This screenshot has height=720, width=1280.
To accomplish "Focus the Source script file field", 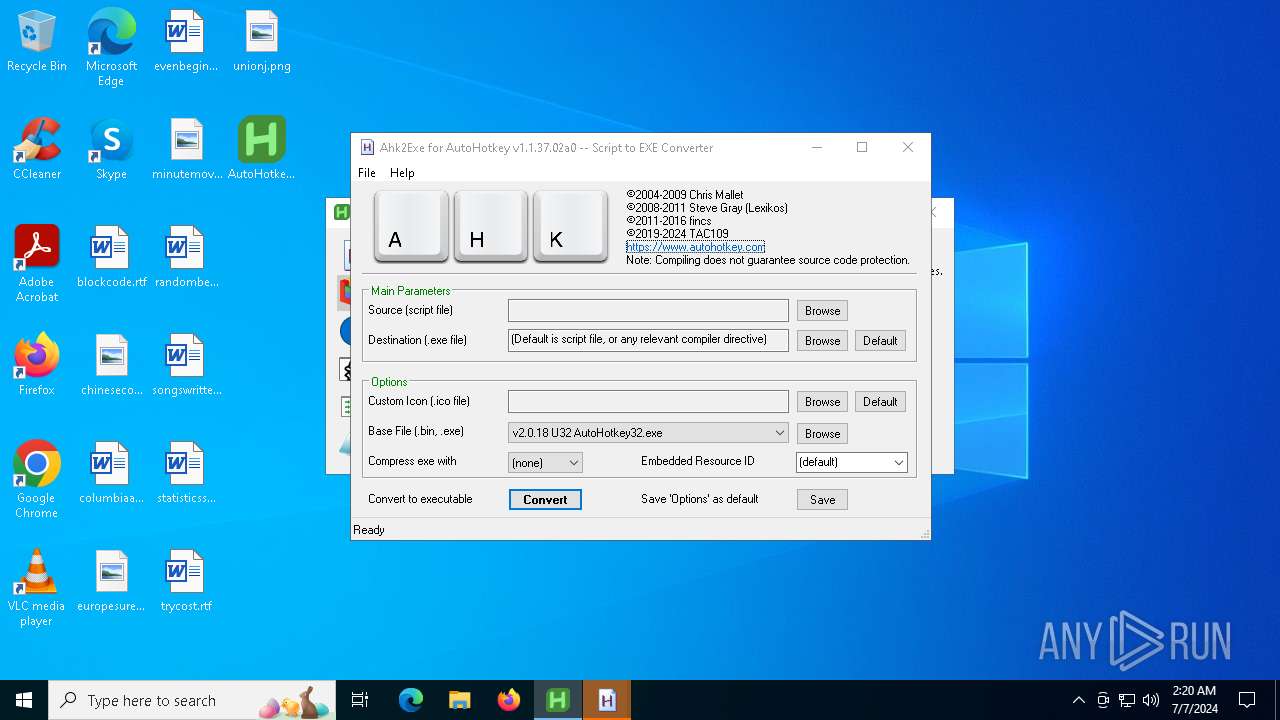I will point(648,311).
